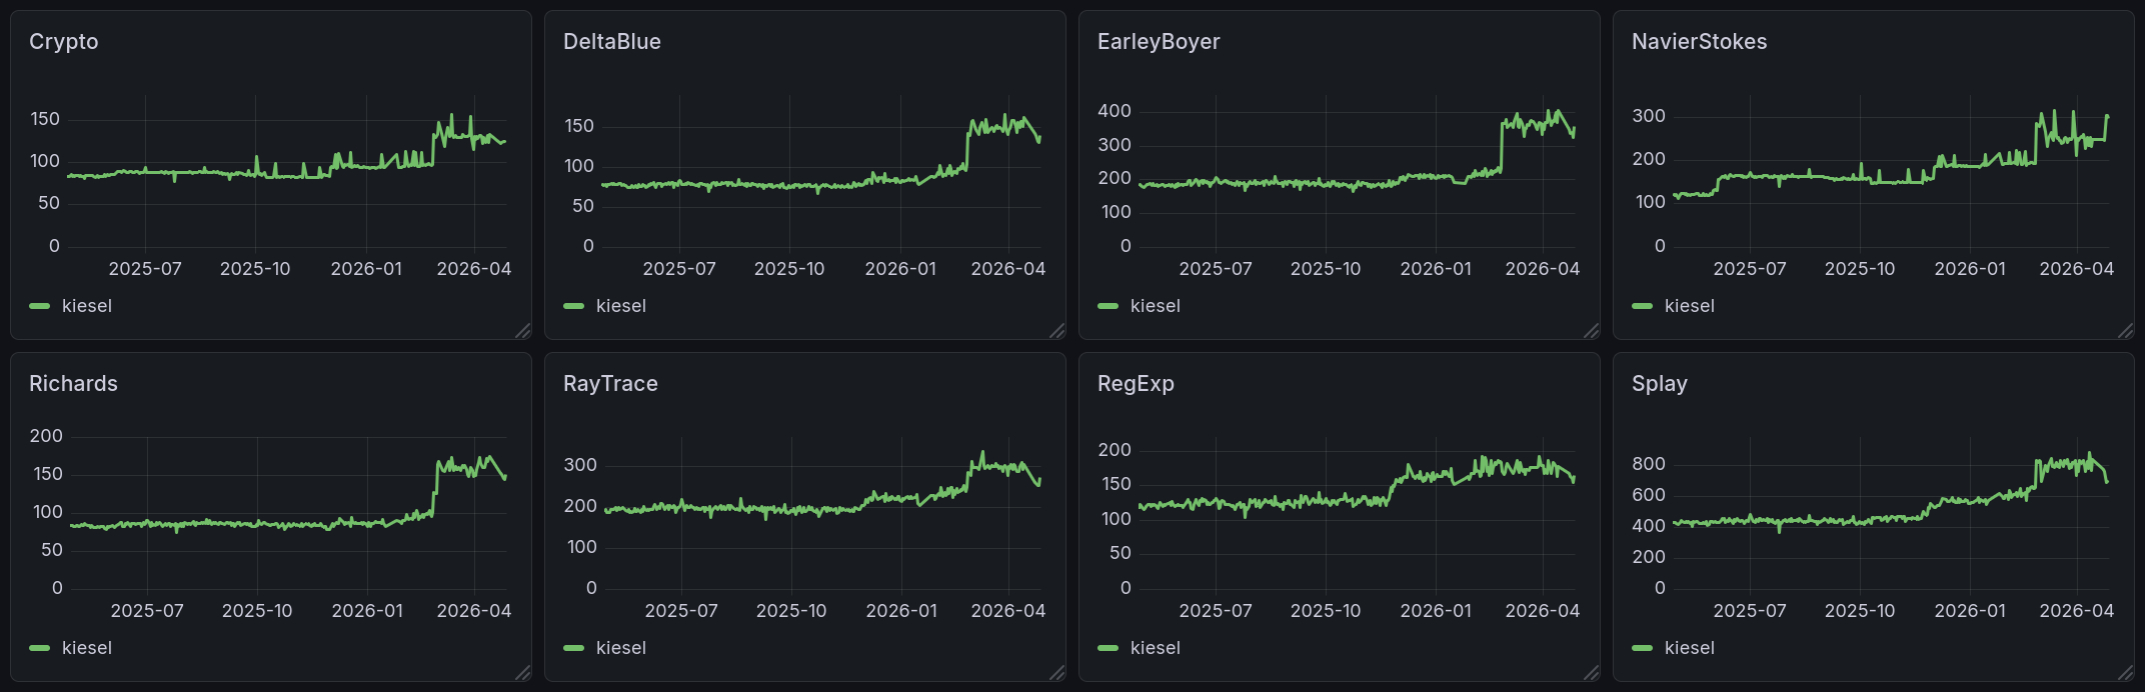The image size is (2145, 692).
Task: Click the RegExp panel resize handle
Action: [x=1591, y=673]
